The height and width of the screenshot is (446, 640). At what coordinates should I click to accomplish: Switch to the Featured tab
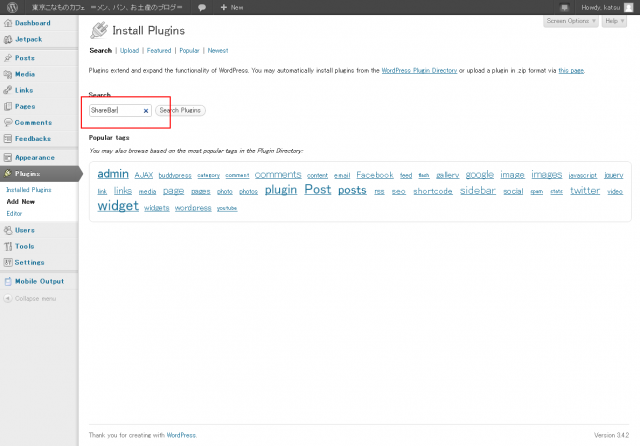159,51
